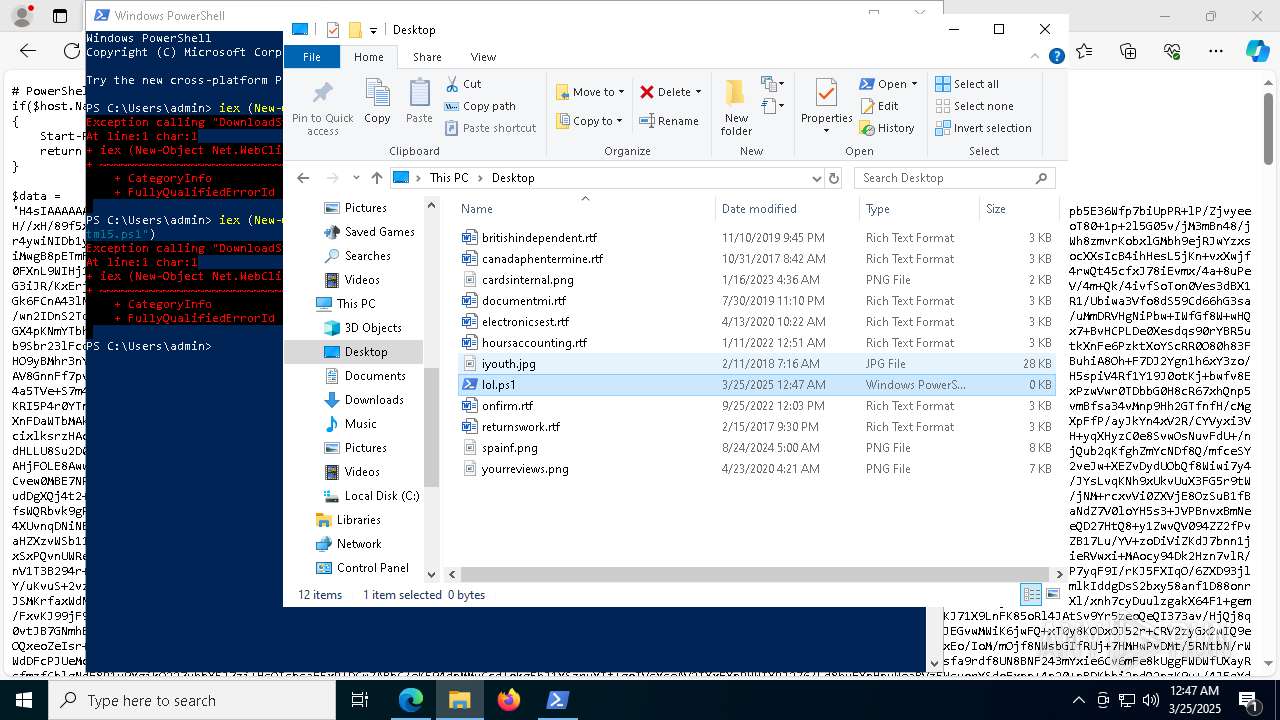This screenshot has height=720, width=1280.
Task: Open Explorer Help question mark
Action: (1056, 57)
